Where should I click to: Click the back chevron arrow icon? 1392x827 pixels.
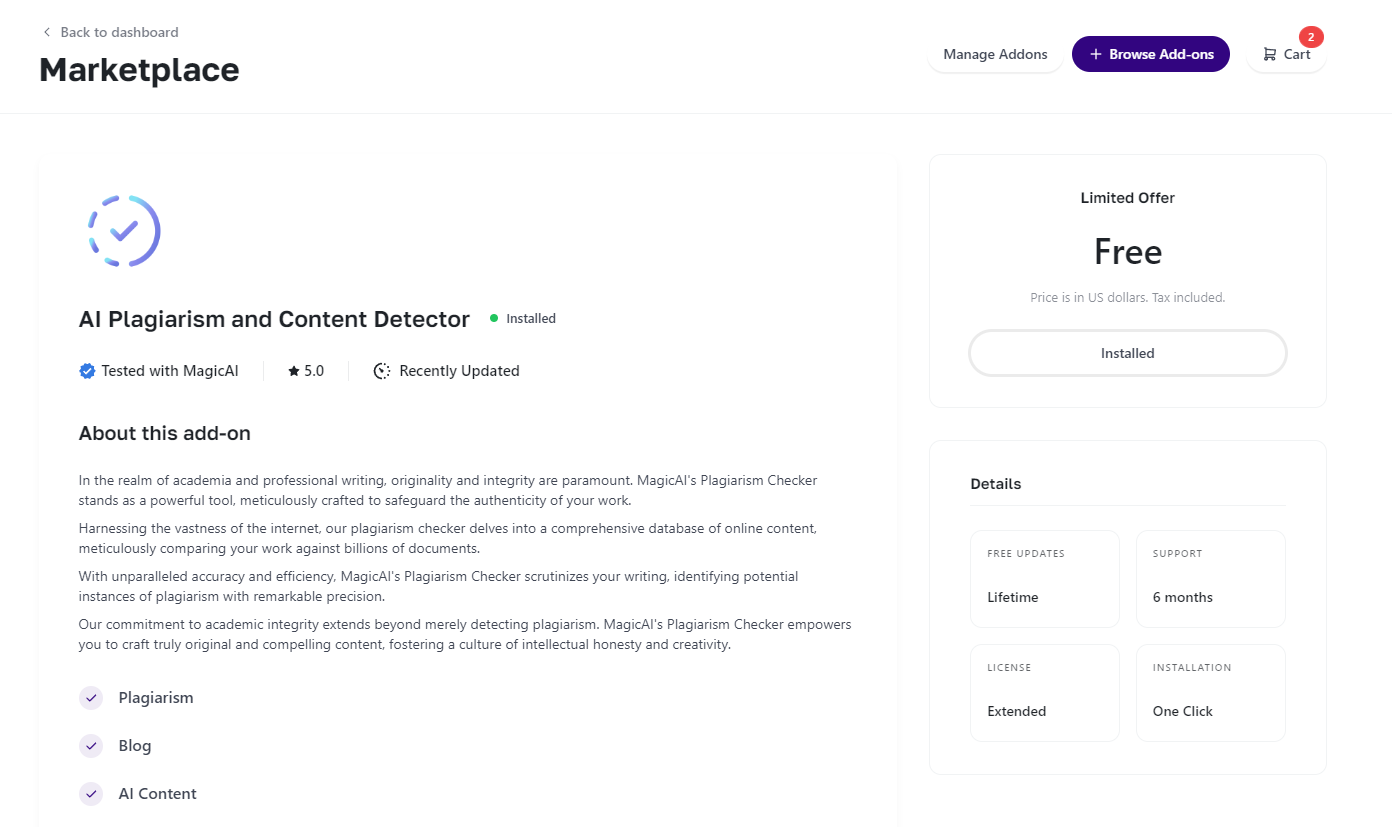[x=47, y=32]
